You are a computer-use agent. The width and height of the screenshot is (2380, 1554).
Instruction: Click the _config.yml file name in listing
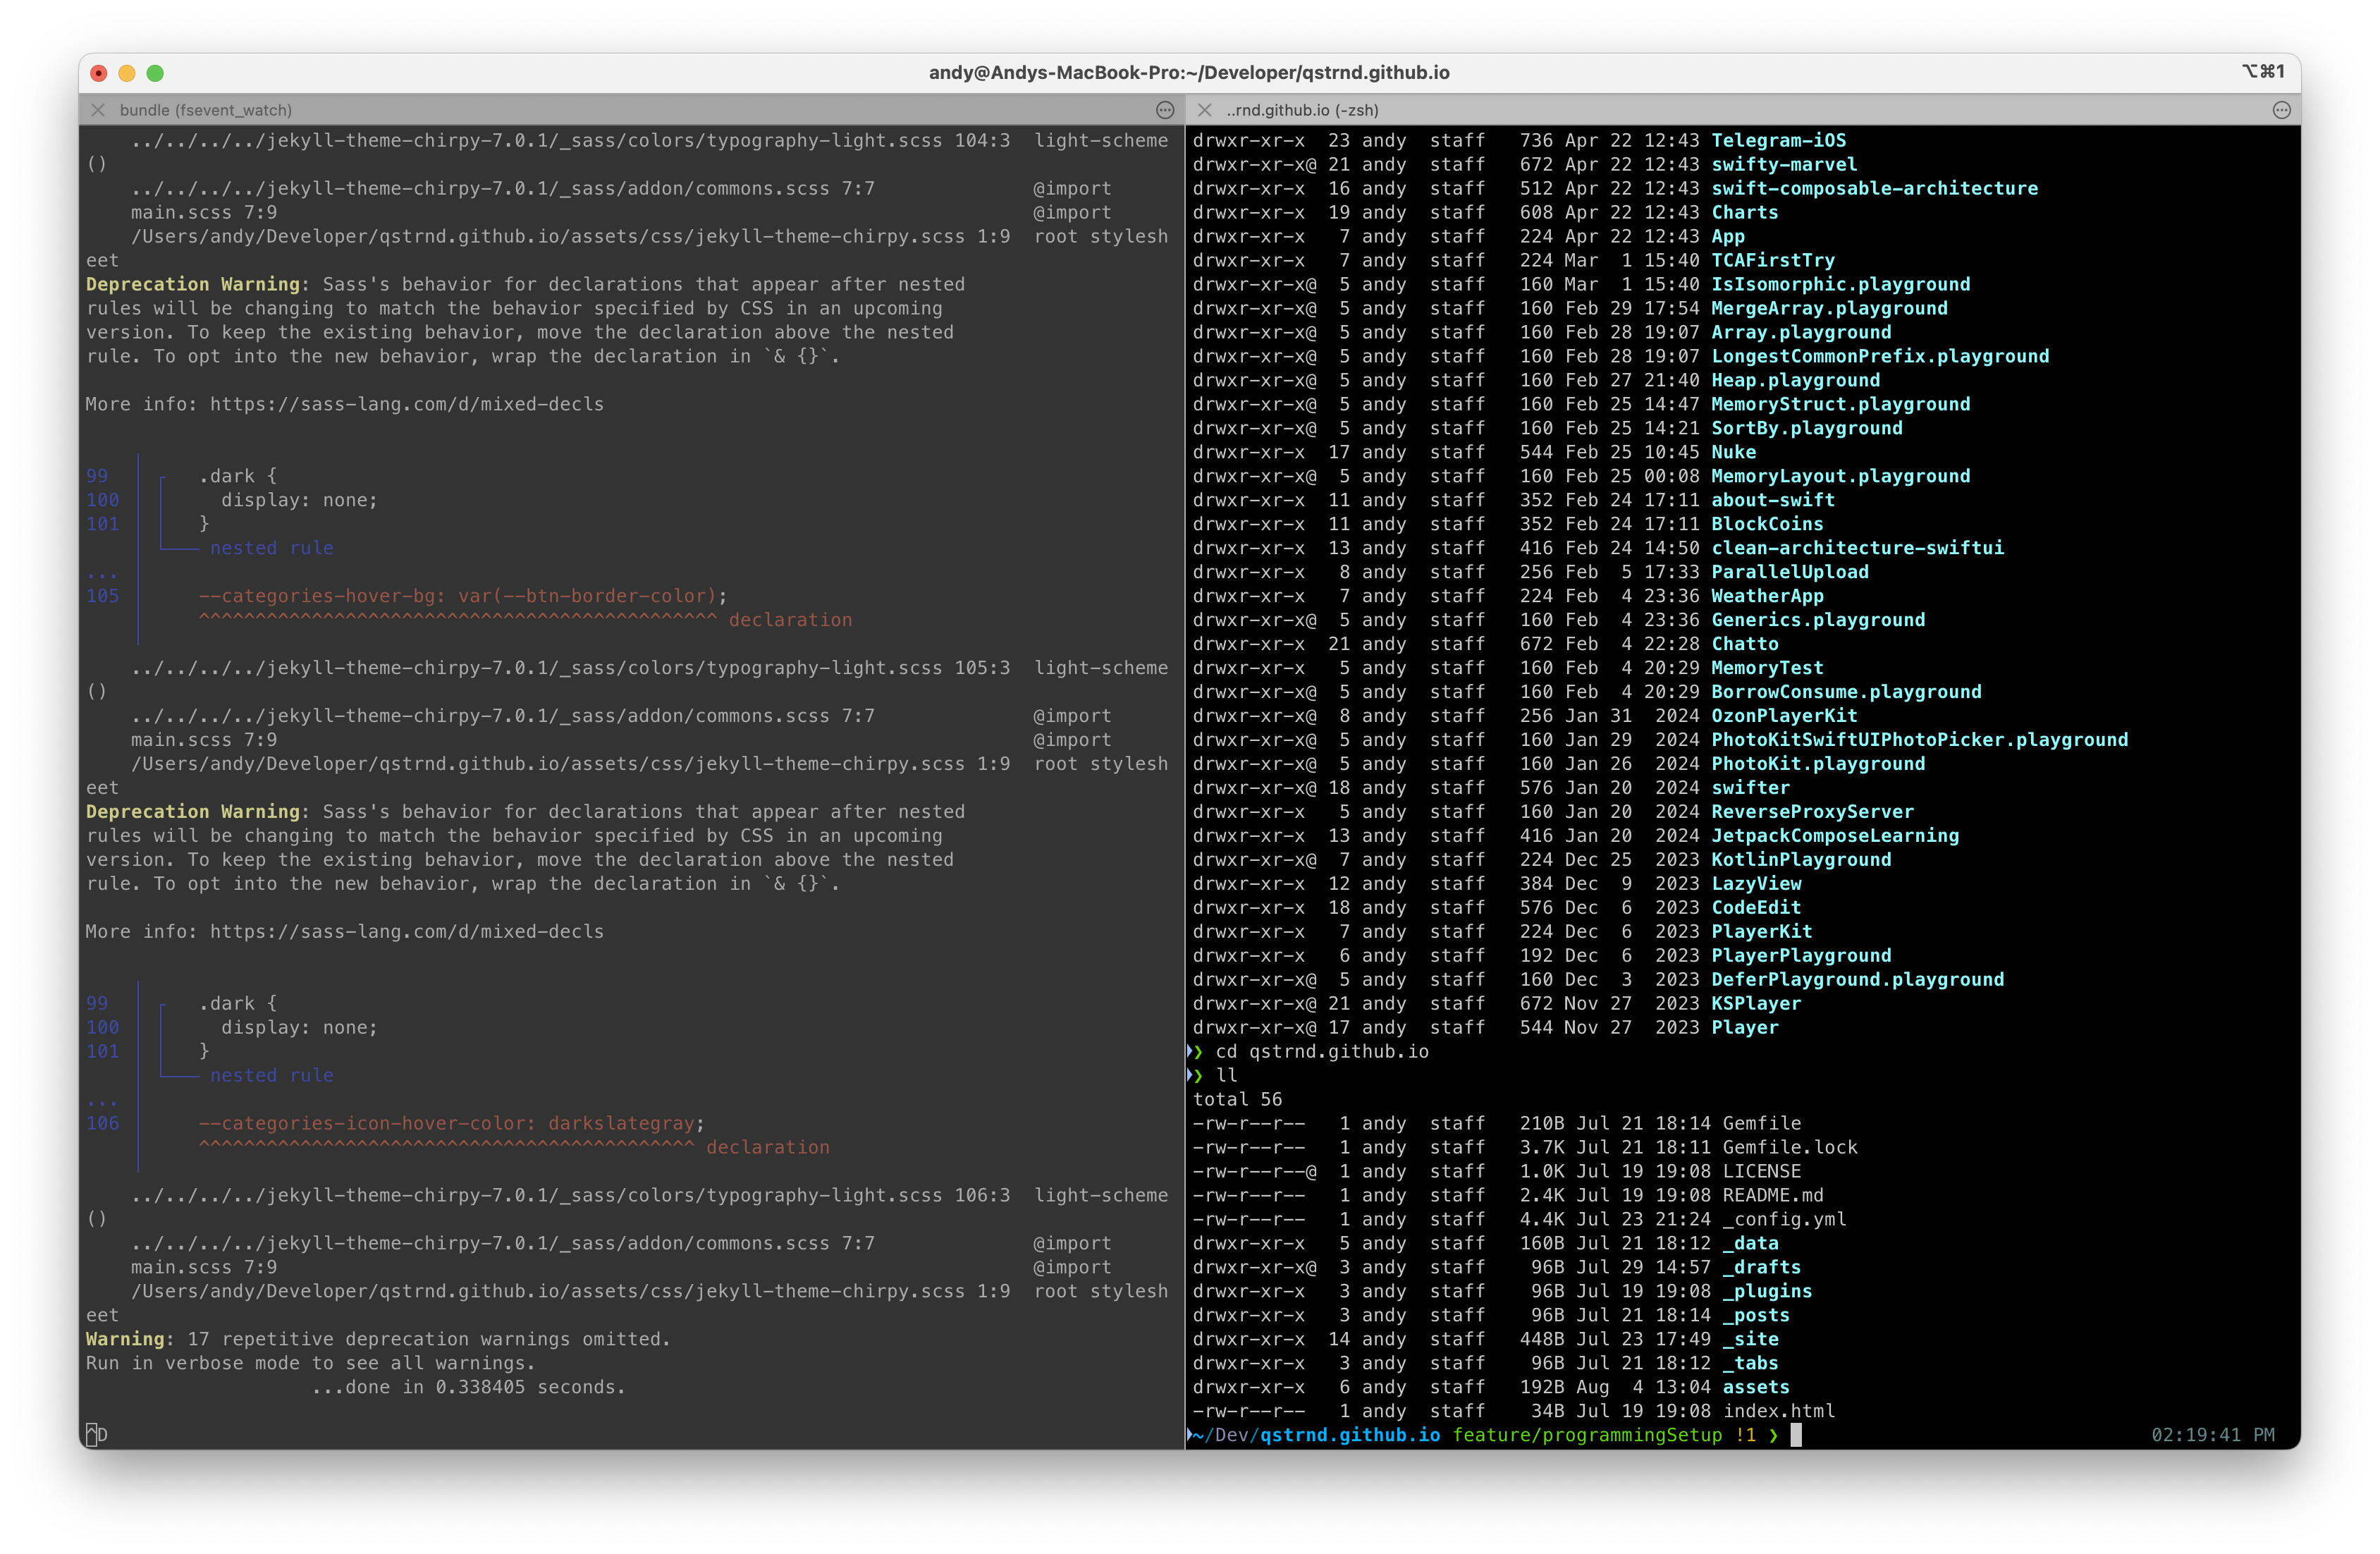1784,1219
